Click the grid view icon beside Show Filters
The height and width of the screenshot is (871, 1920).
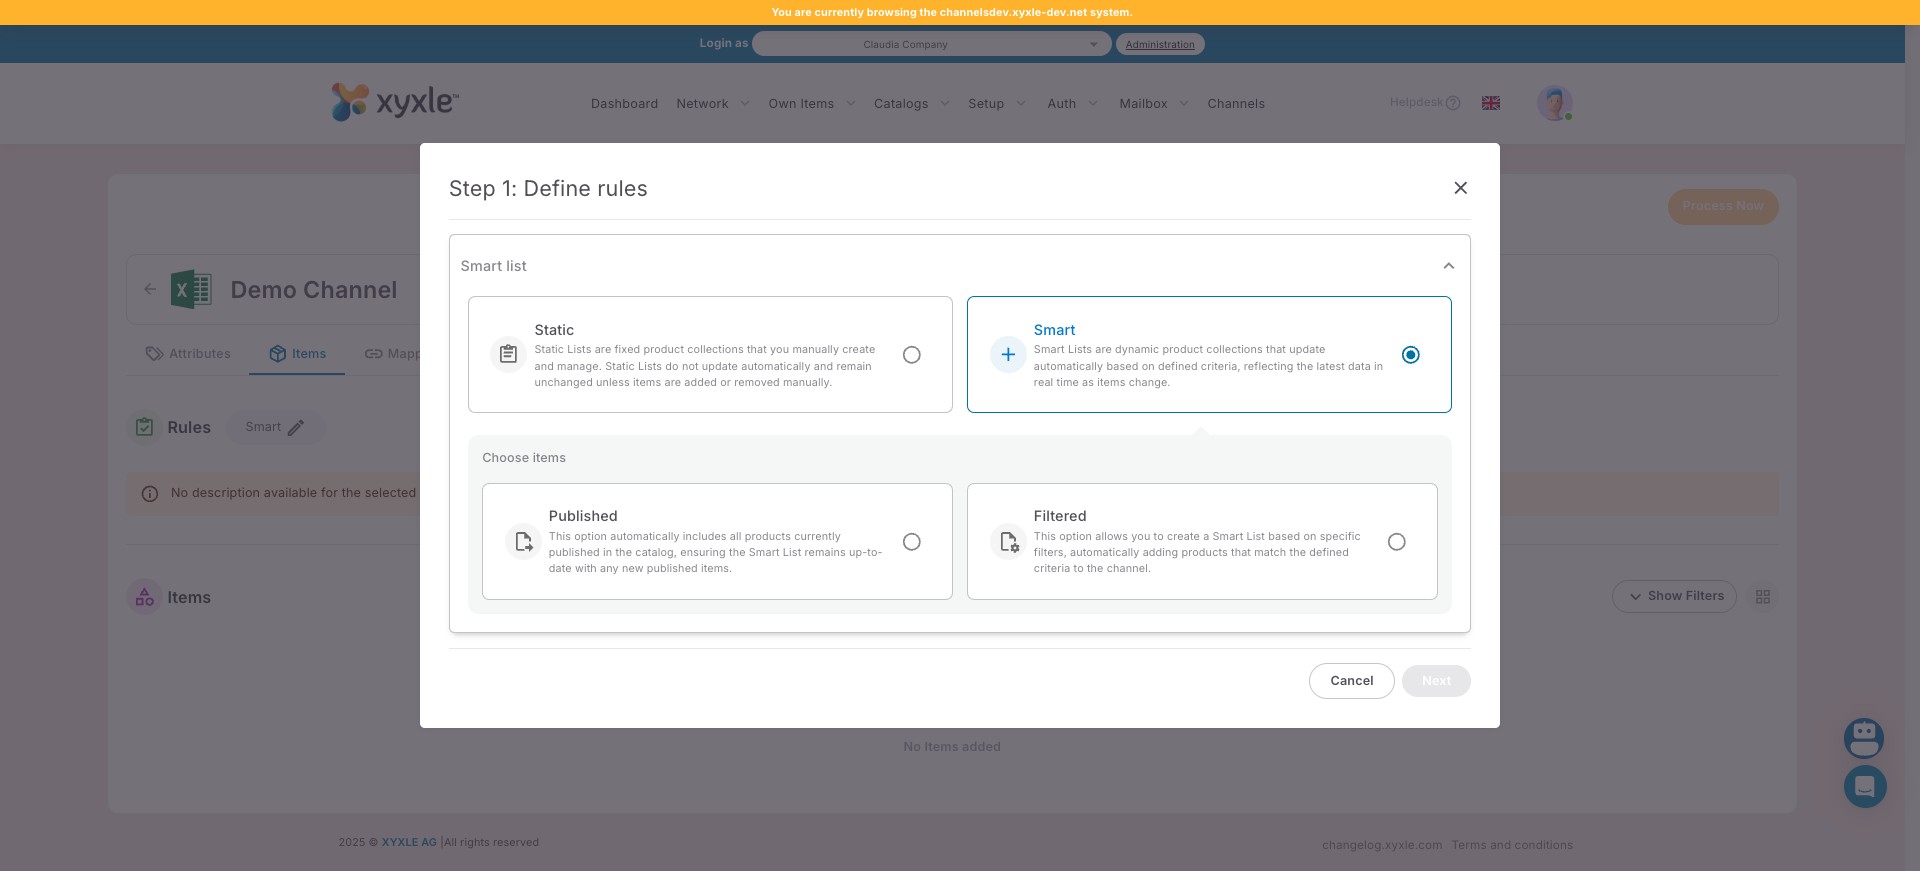[1762, 597]
